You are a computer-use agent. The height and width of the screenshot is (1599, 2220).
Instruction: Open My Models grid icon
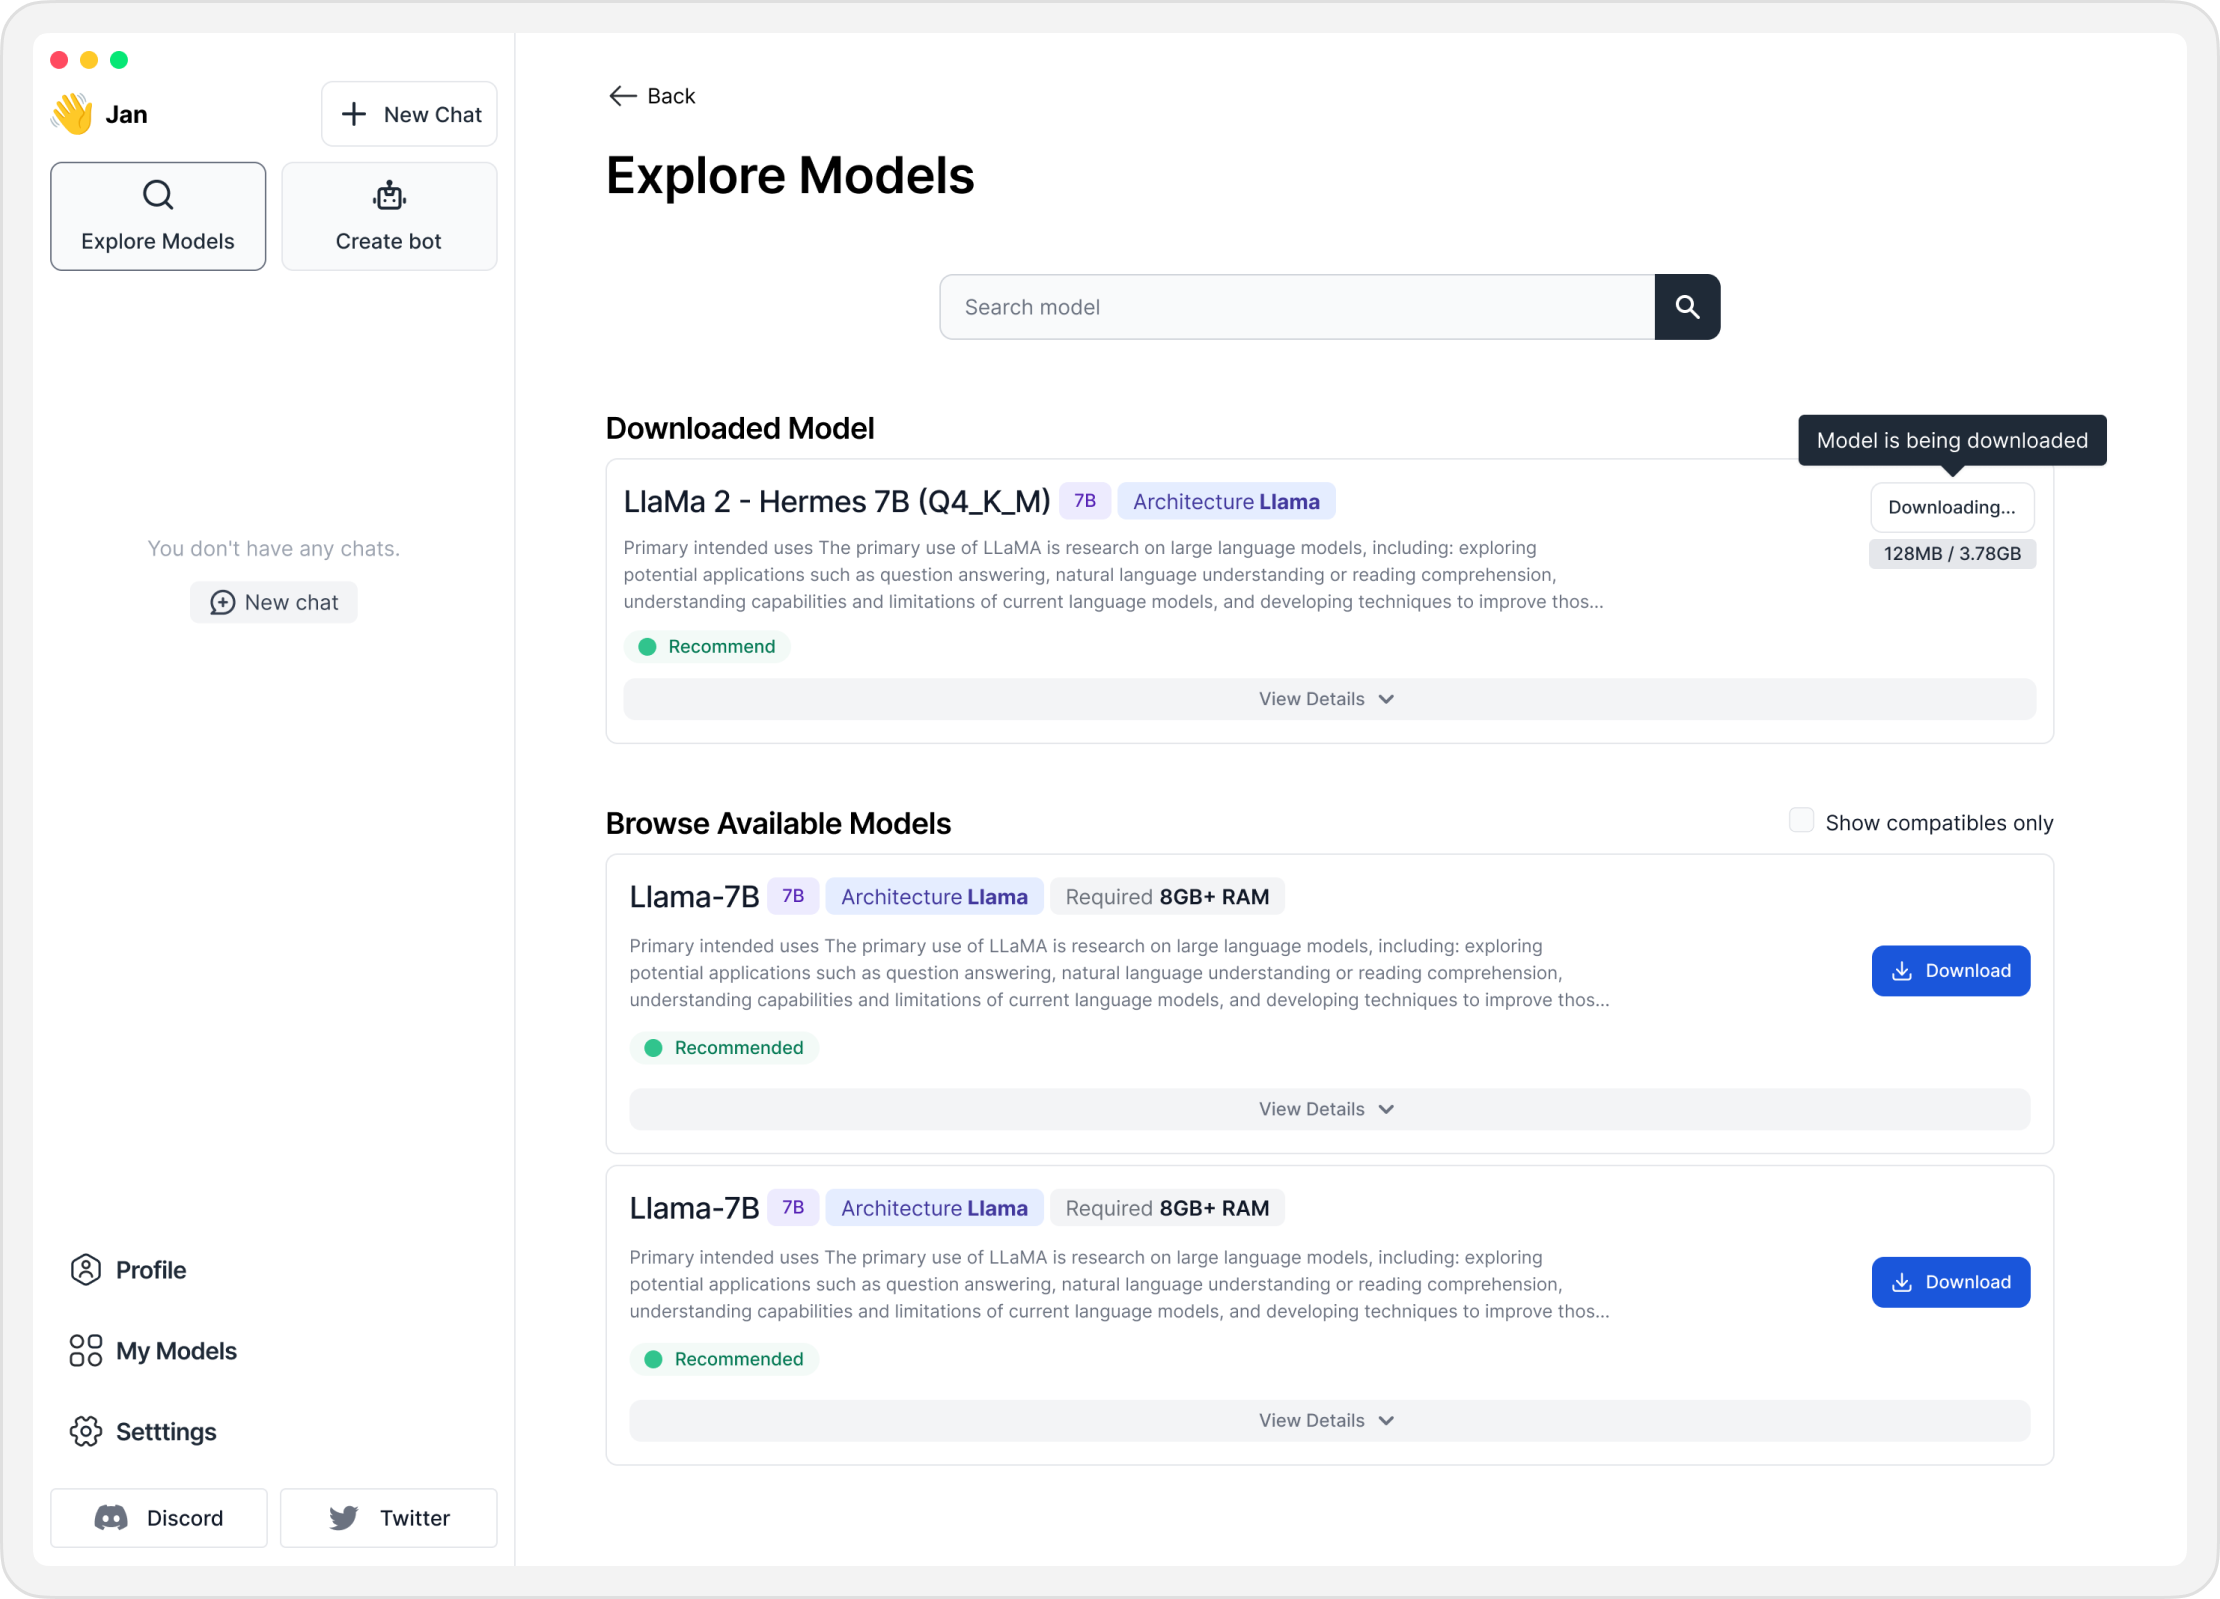pyautogui.click(x=86, y=1351)
